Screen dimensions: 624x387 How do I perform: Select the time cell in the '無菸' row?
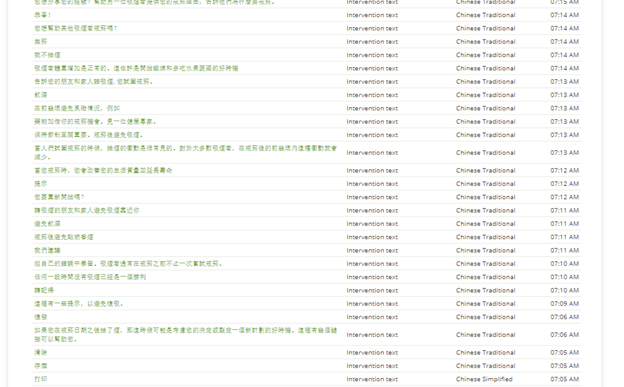[564, 41]
